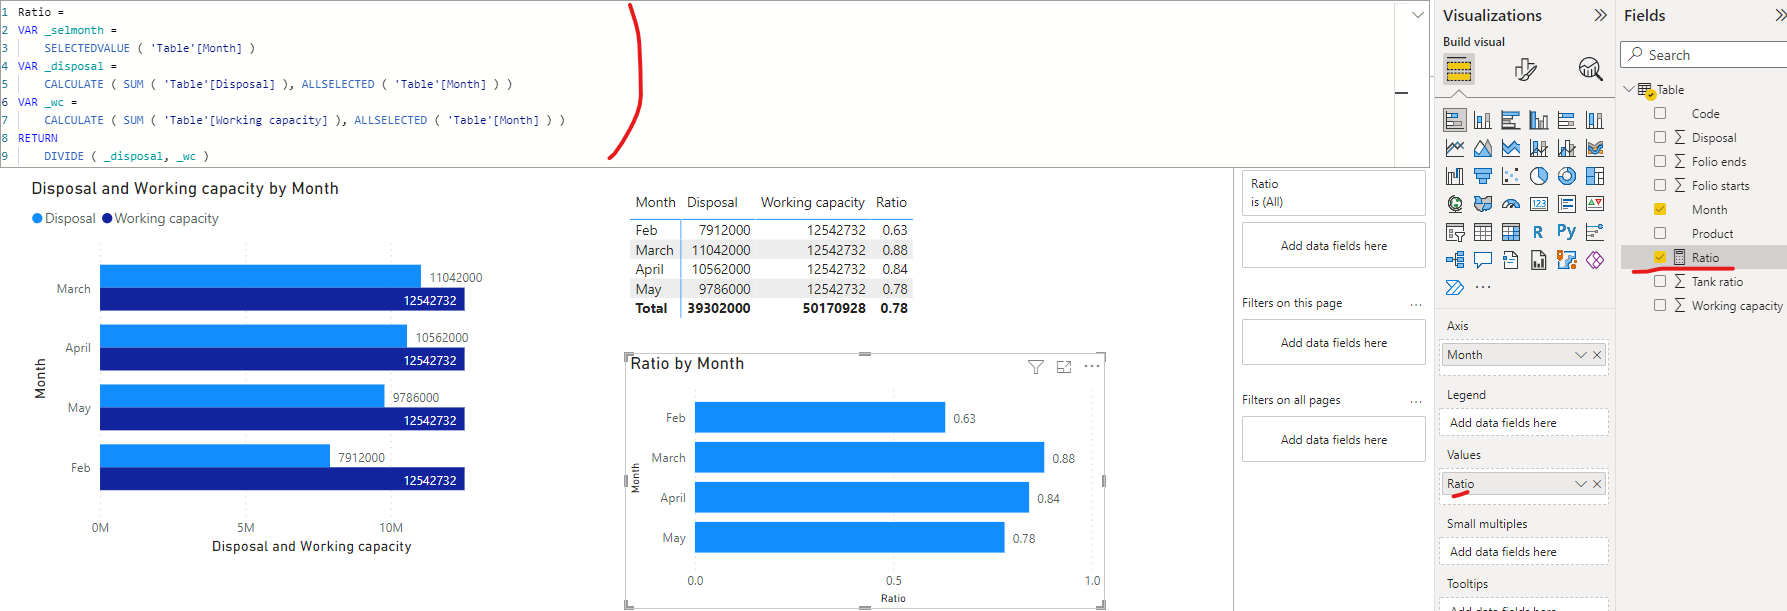Select the Map globe visual
This screenshot has width=1787, height=611.
1455,204
